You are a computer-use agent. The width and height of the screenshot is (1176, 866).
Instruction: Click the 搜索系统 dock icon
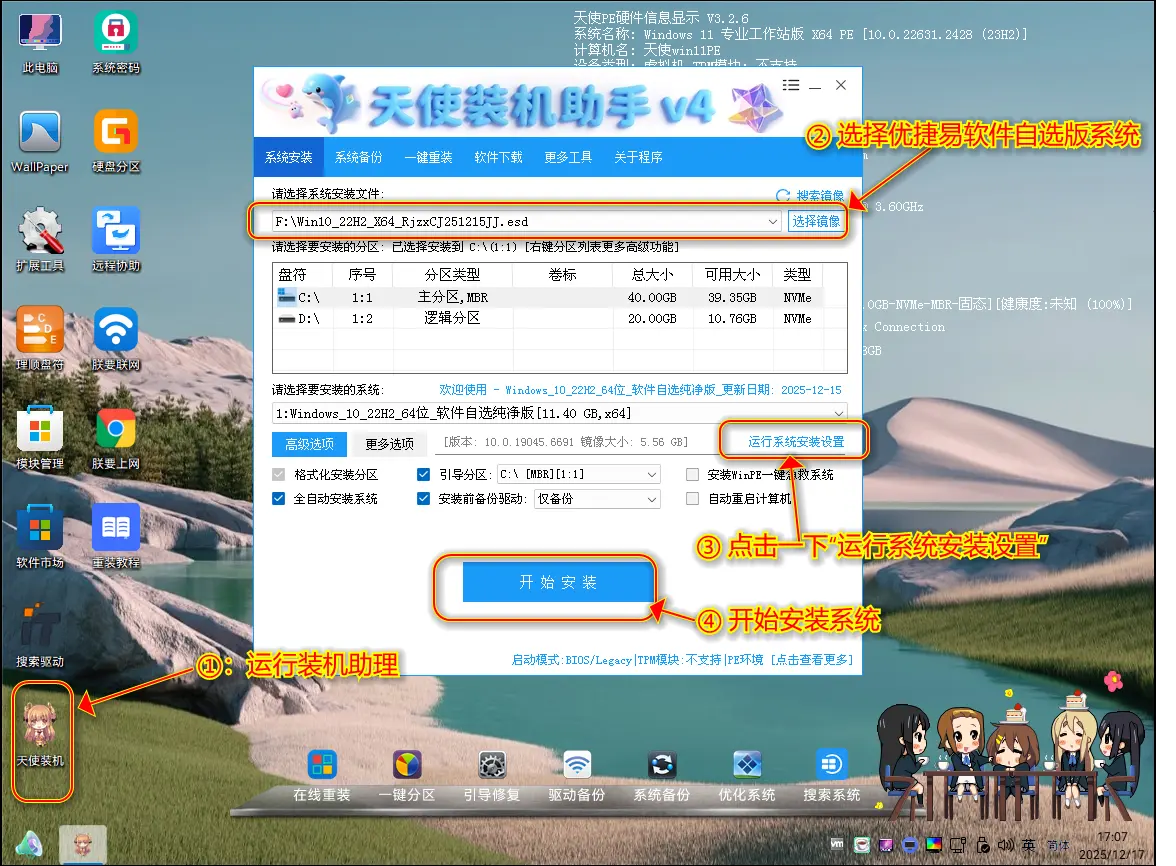(832, 775)
